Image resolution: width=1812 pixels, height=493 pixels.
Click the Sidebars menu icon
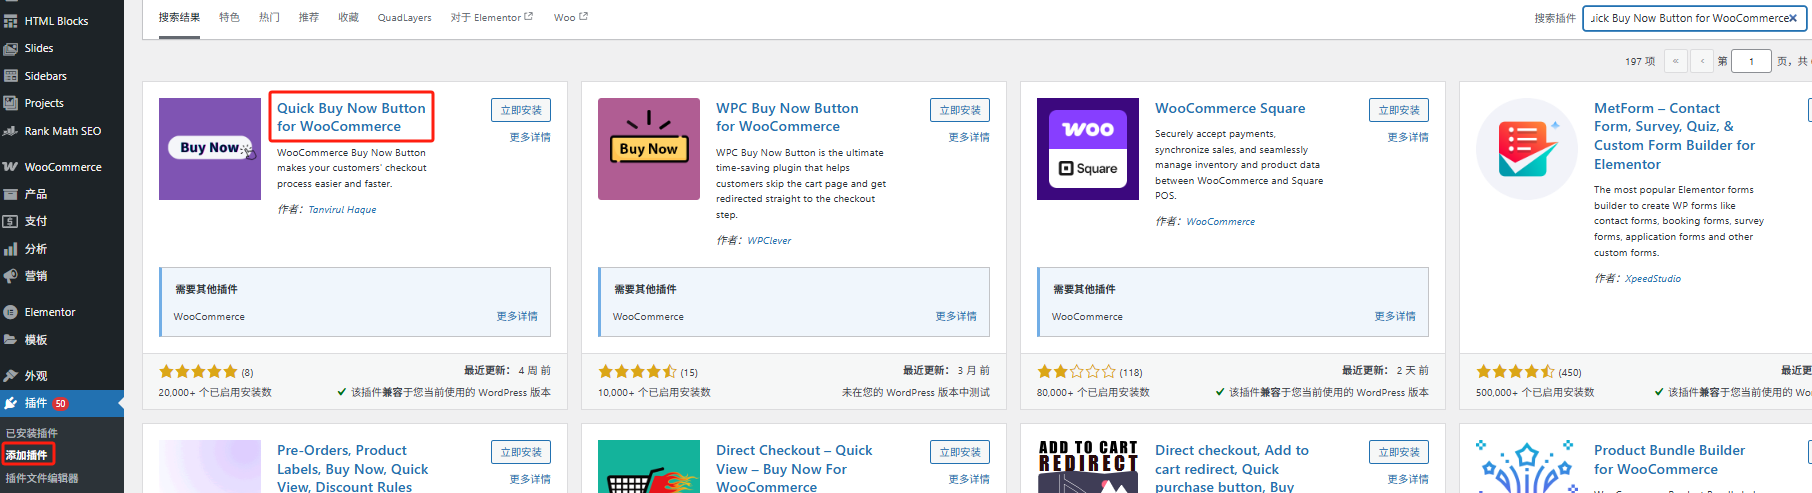click(11, 76)
